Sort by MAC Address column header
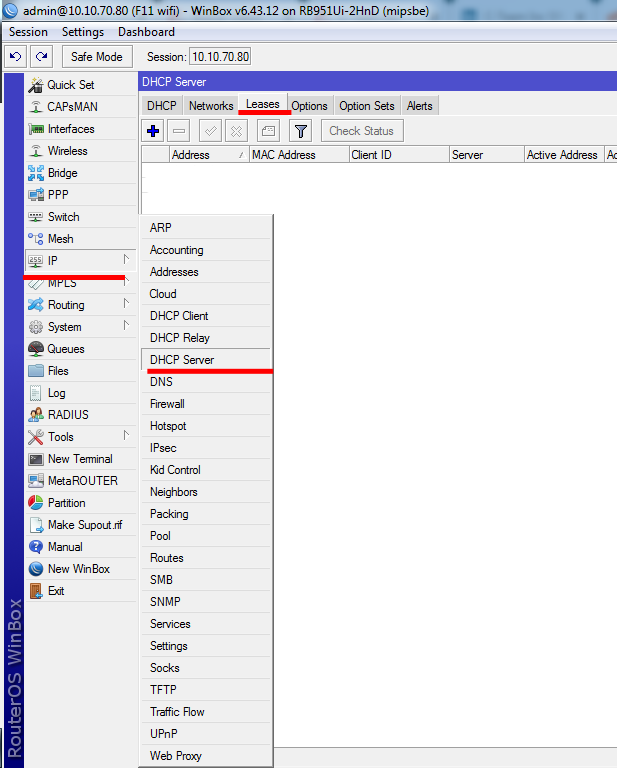 (299, 155)
